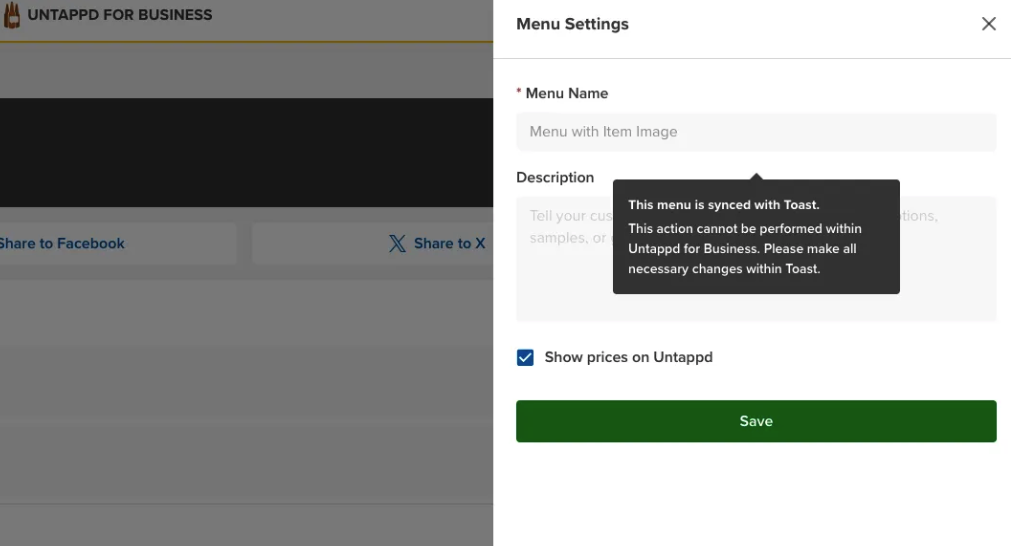This screenshot has height=546, width=1011.
Task: Click the 'synced with Toast' tooltip title
Action: [x=723, y=205]
